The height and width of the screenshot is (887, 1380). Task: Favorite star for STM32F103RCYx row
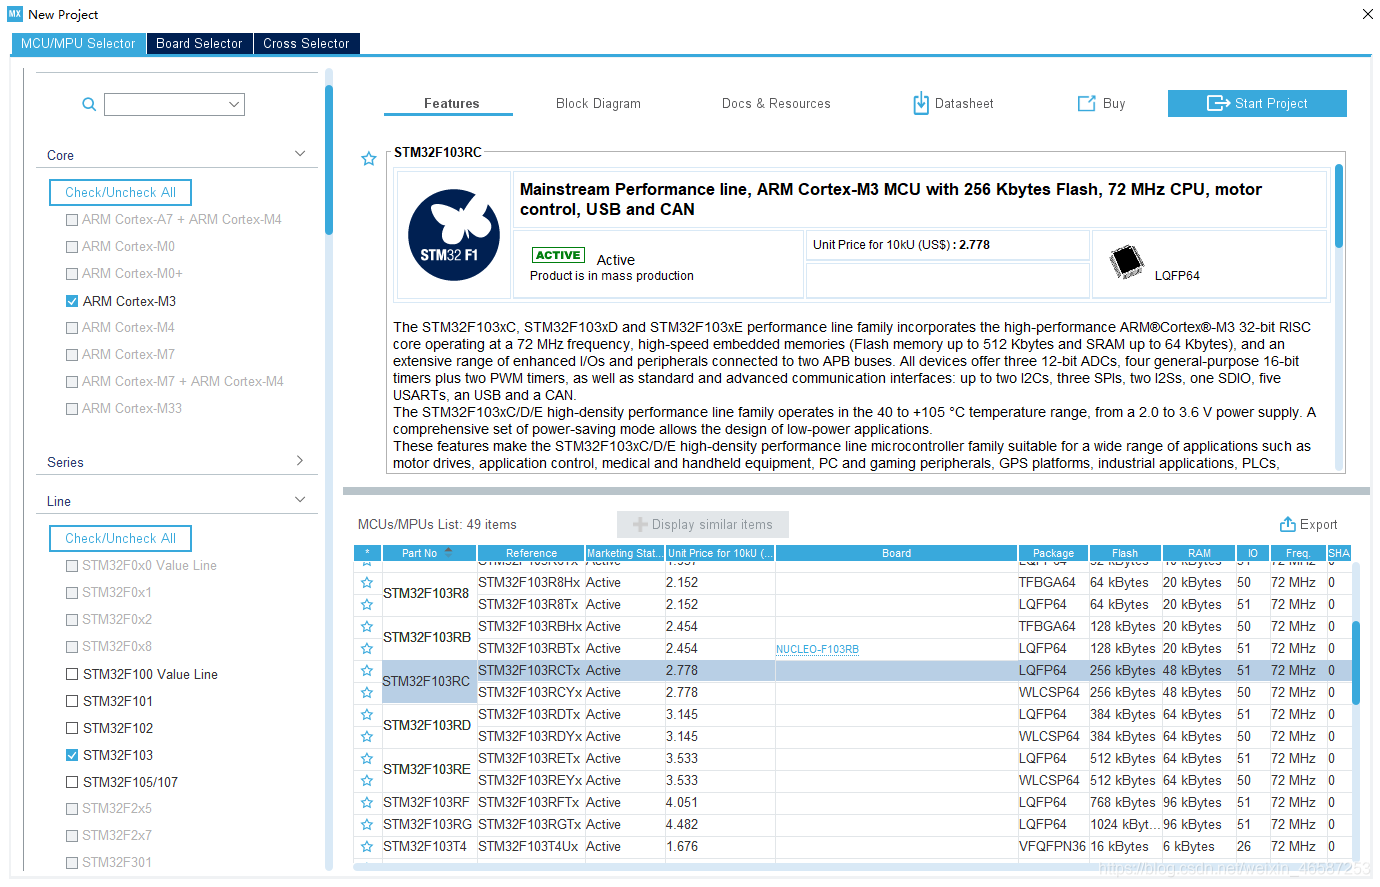point(367,693)
